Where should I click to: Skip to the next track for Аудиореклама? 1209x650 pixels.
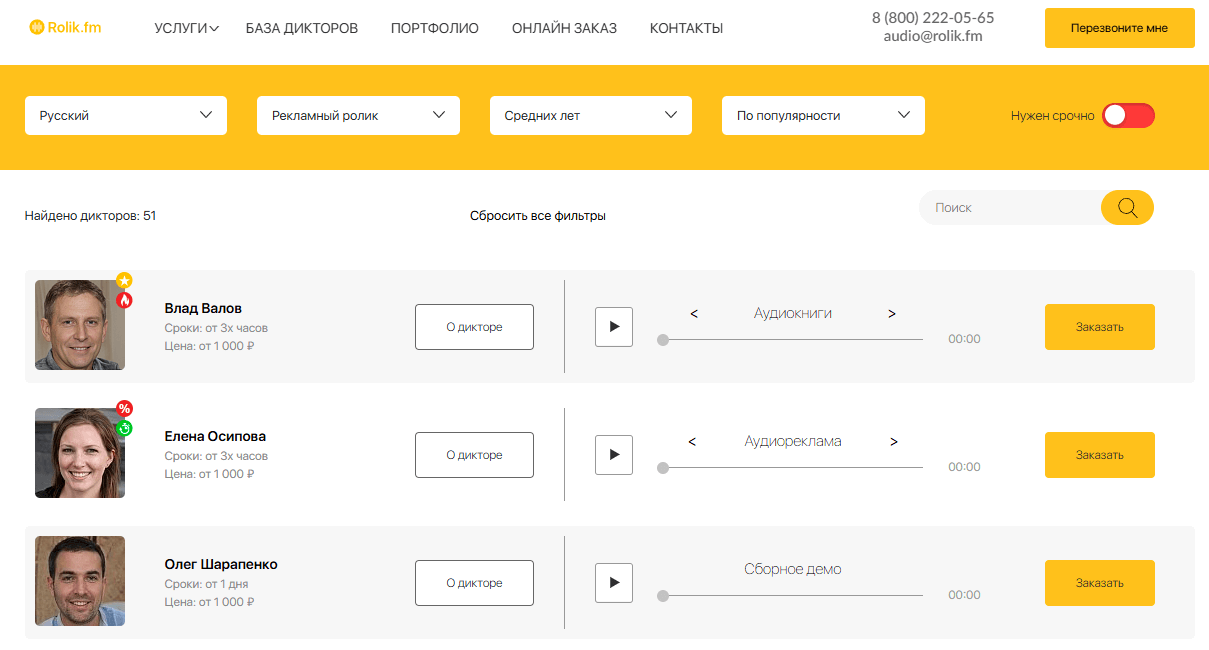point(893,441)
